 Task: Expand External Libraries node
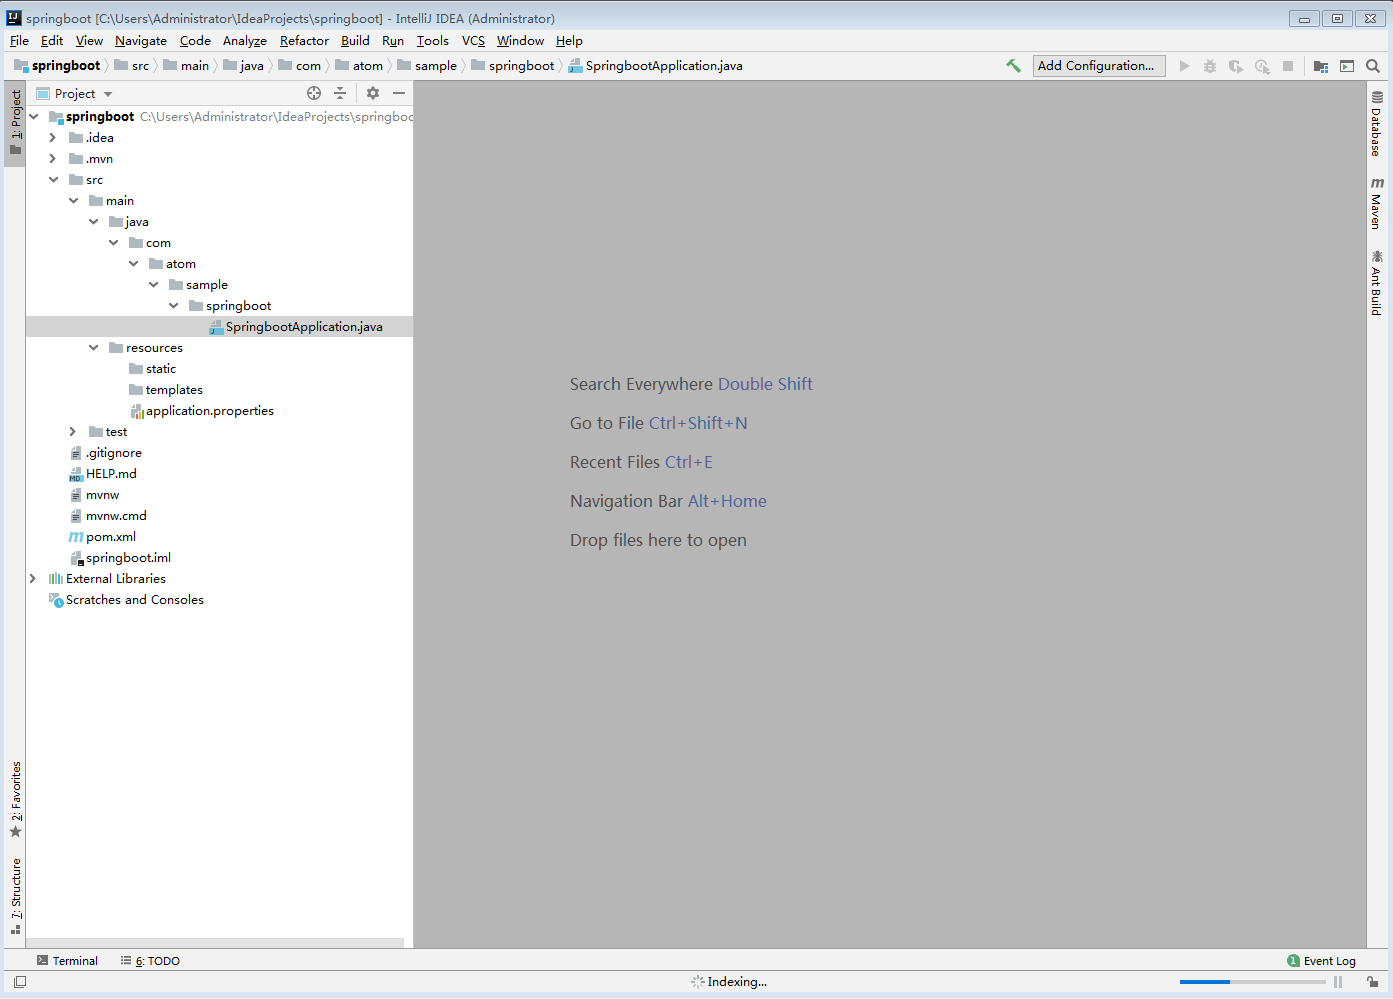coord(33,579)
